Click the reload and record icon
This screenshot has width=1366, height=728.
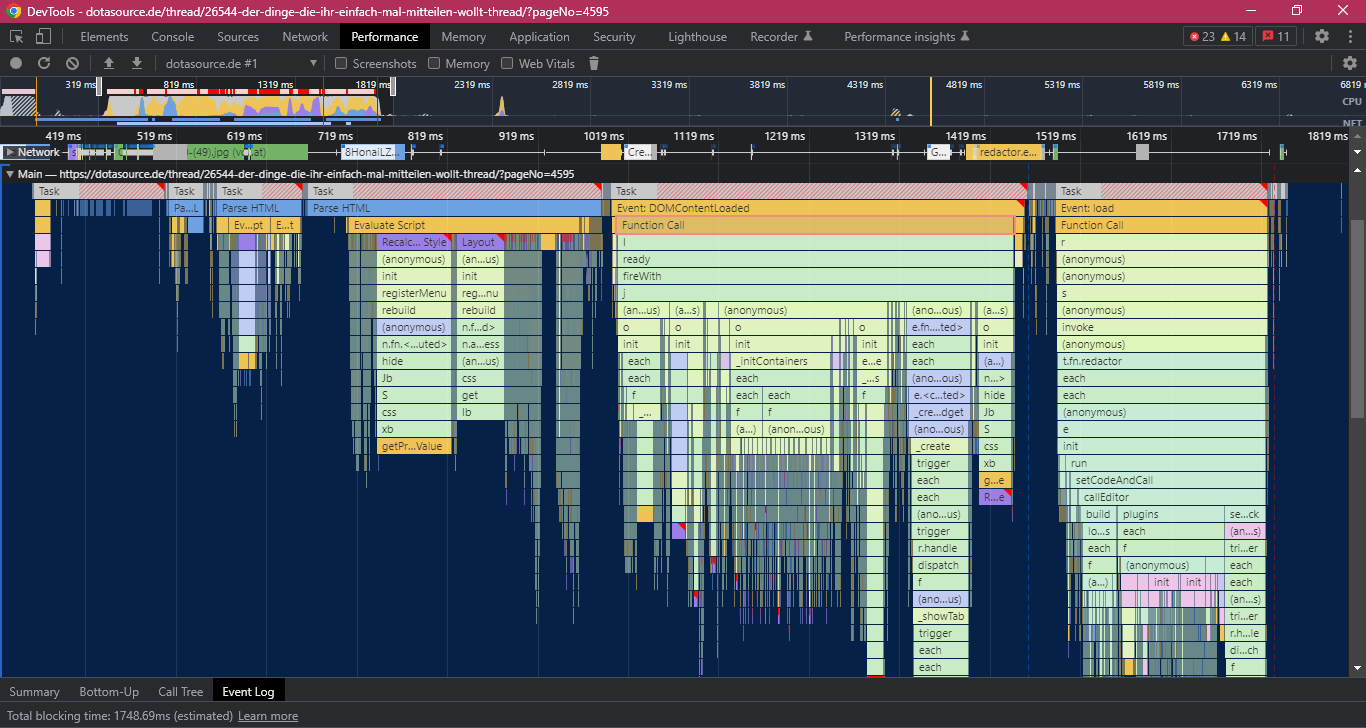[44, 63]
